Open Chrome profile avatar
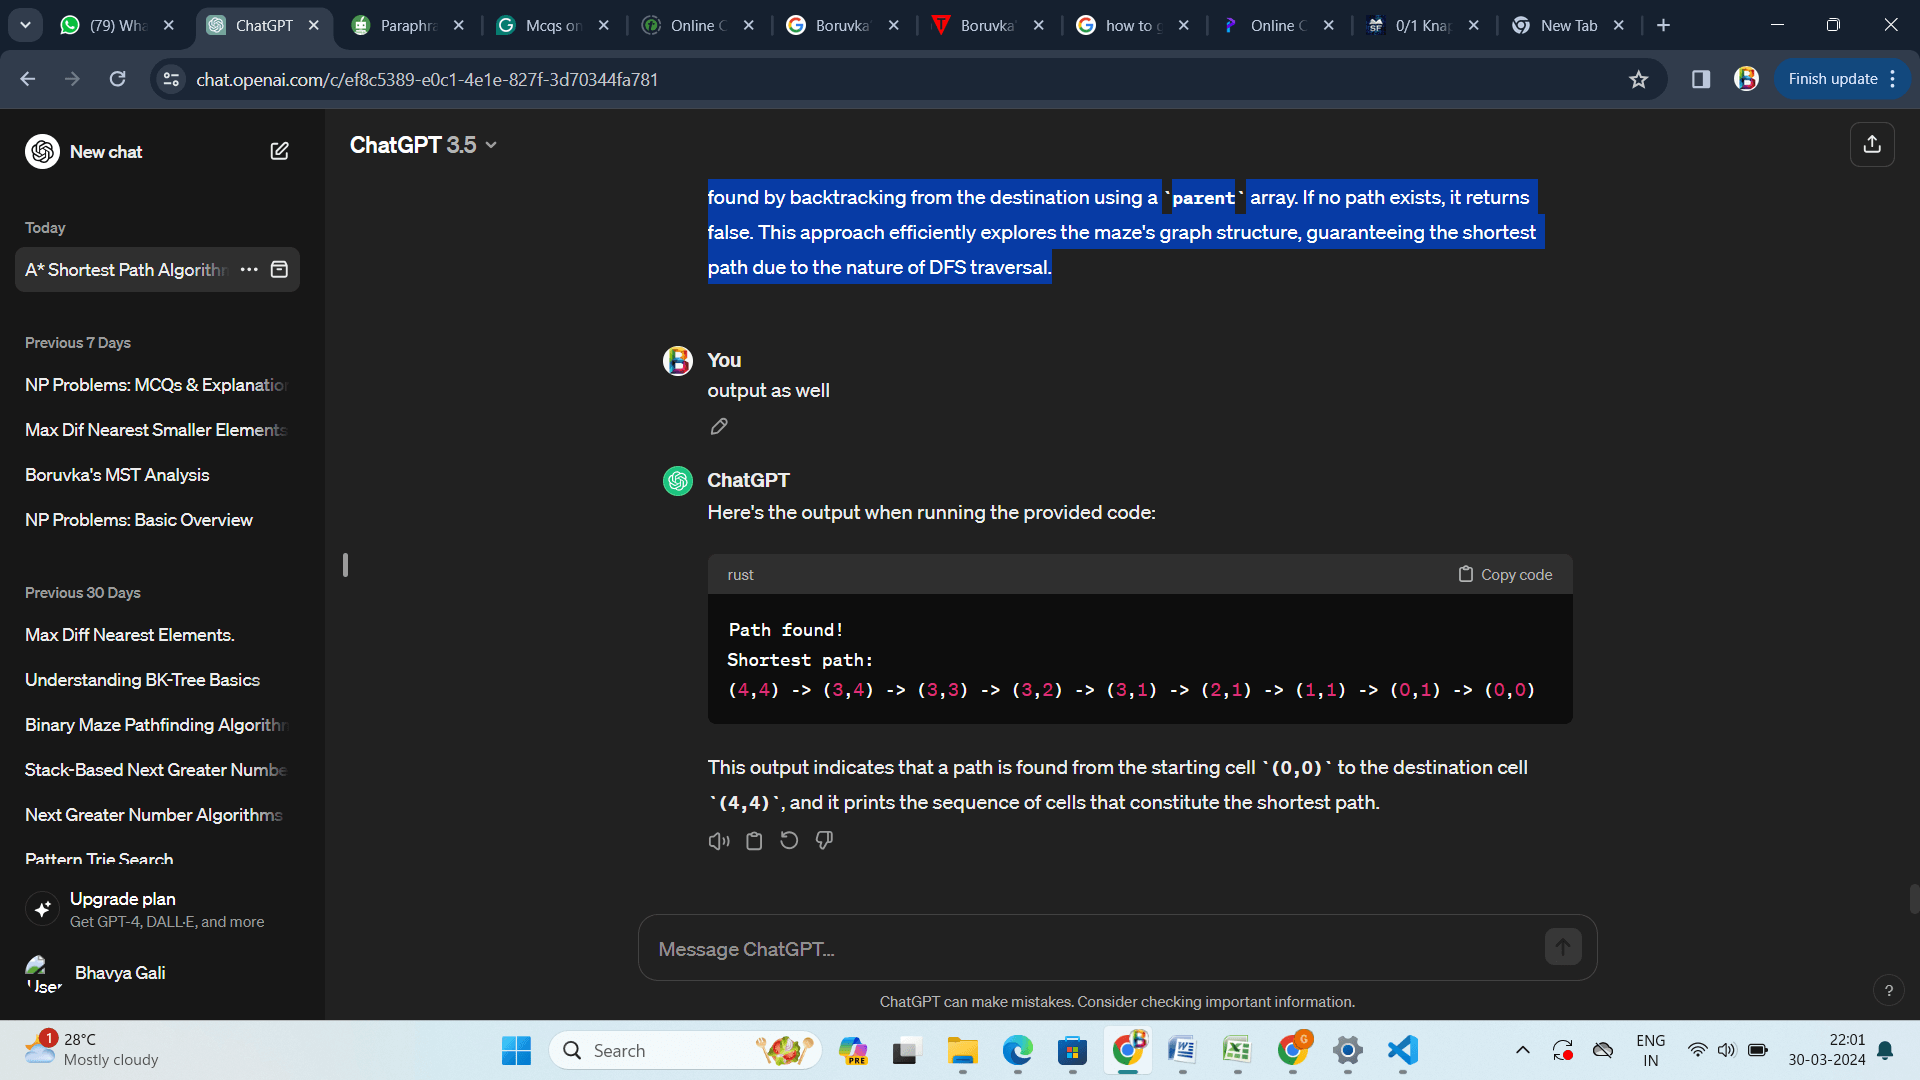Image resolution: width=1920 pixels, height=1080 pixels. point(1746,79)
